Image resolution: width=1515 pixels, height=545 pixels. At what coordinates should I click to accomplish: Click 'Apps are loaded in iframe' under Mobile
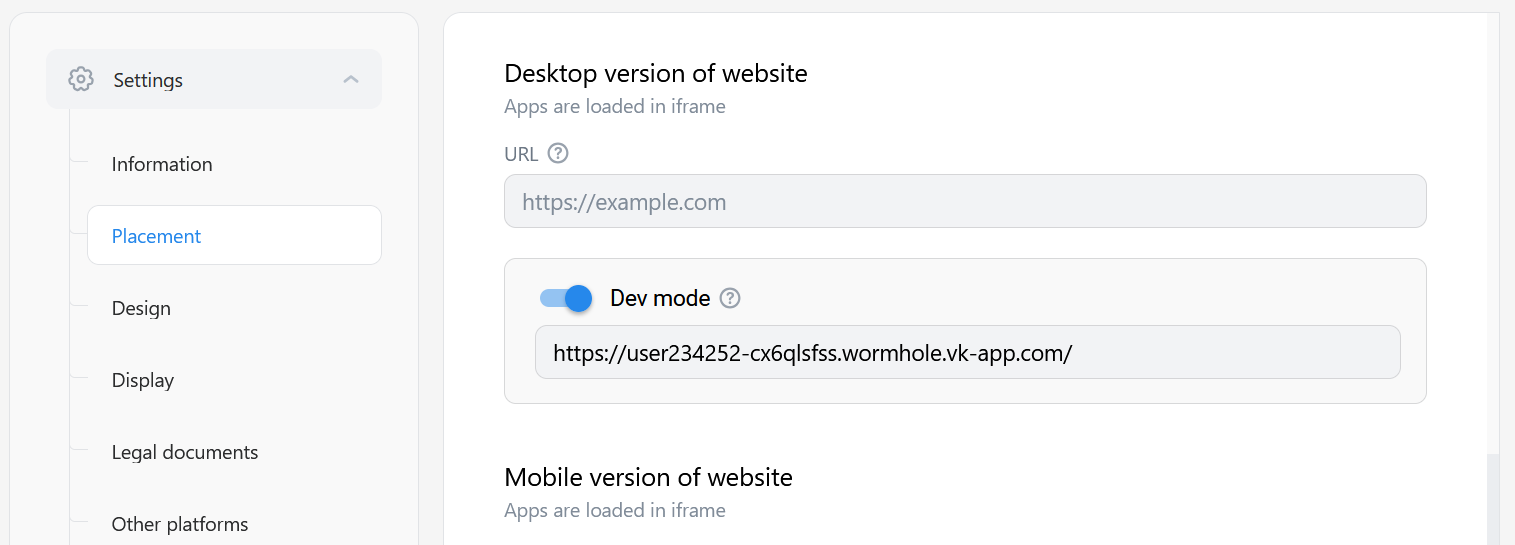(x=615, y=510)
